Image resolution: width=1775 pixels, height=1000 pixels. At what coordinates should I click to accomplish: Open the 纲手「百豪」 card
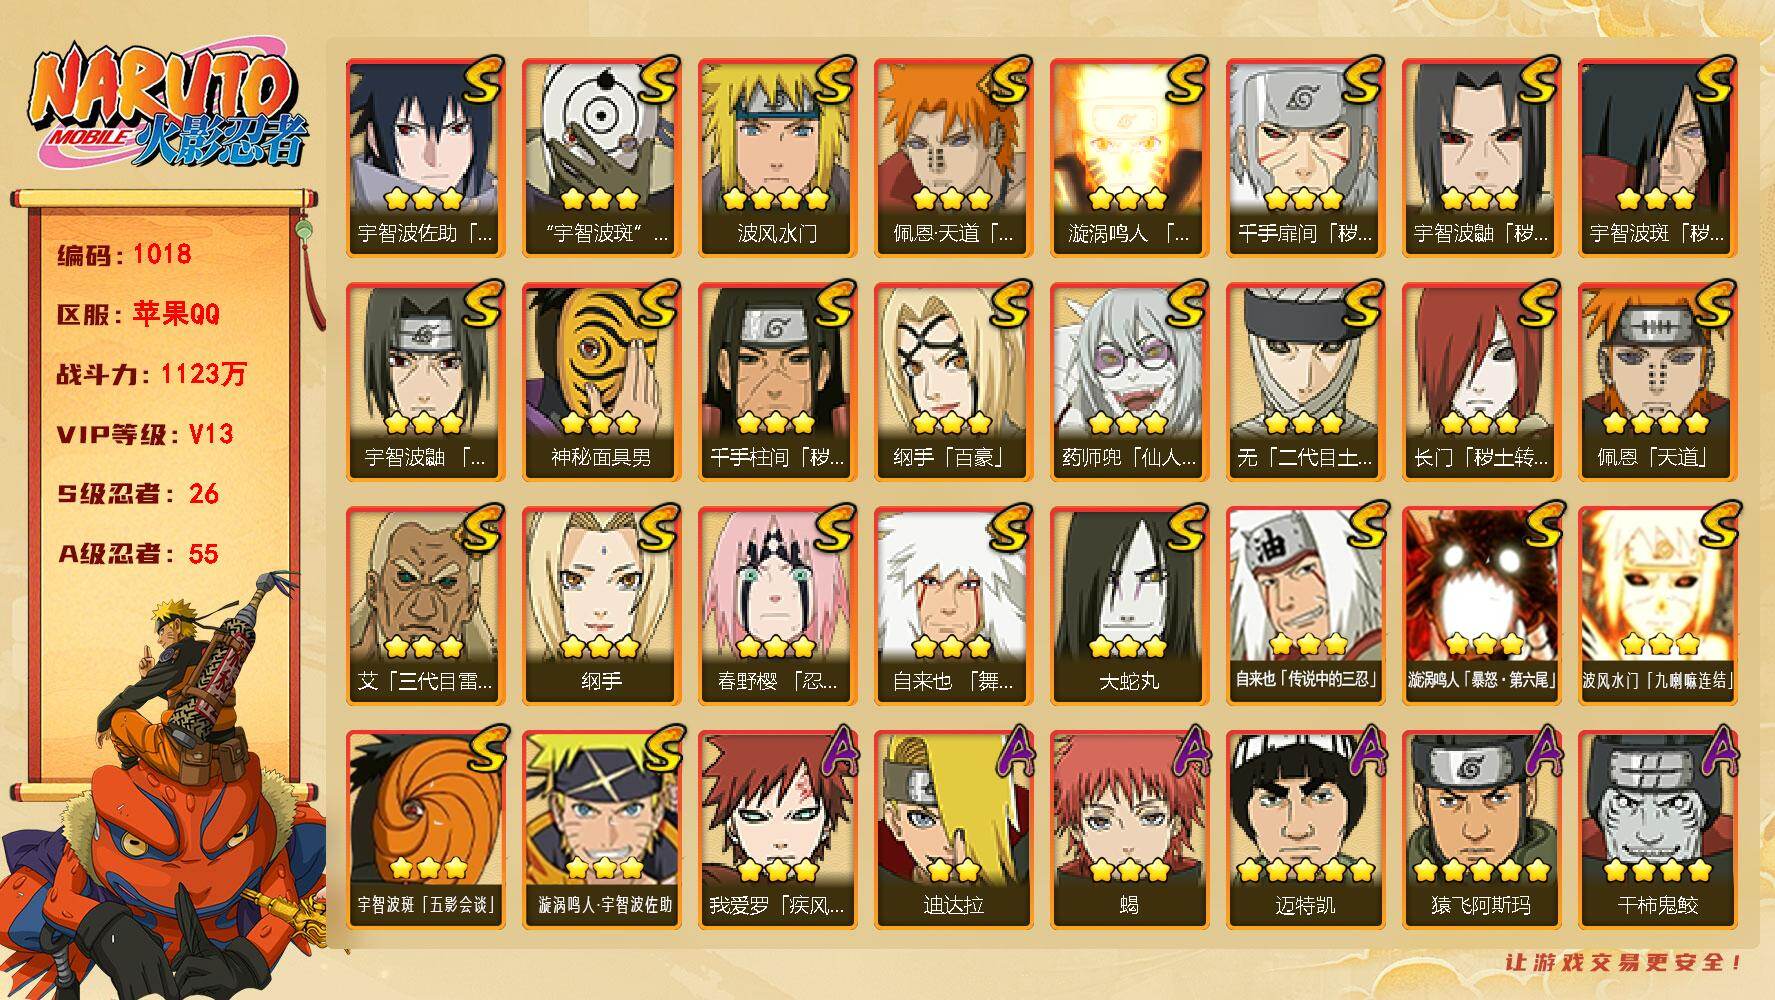pos(953,382)
